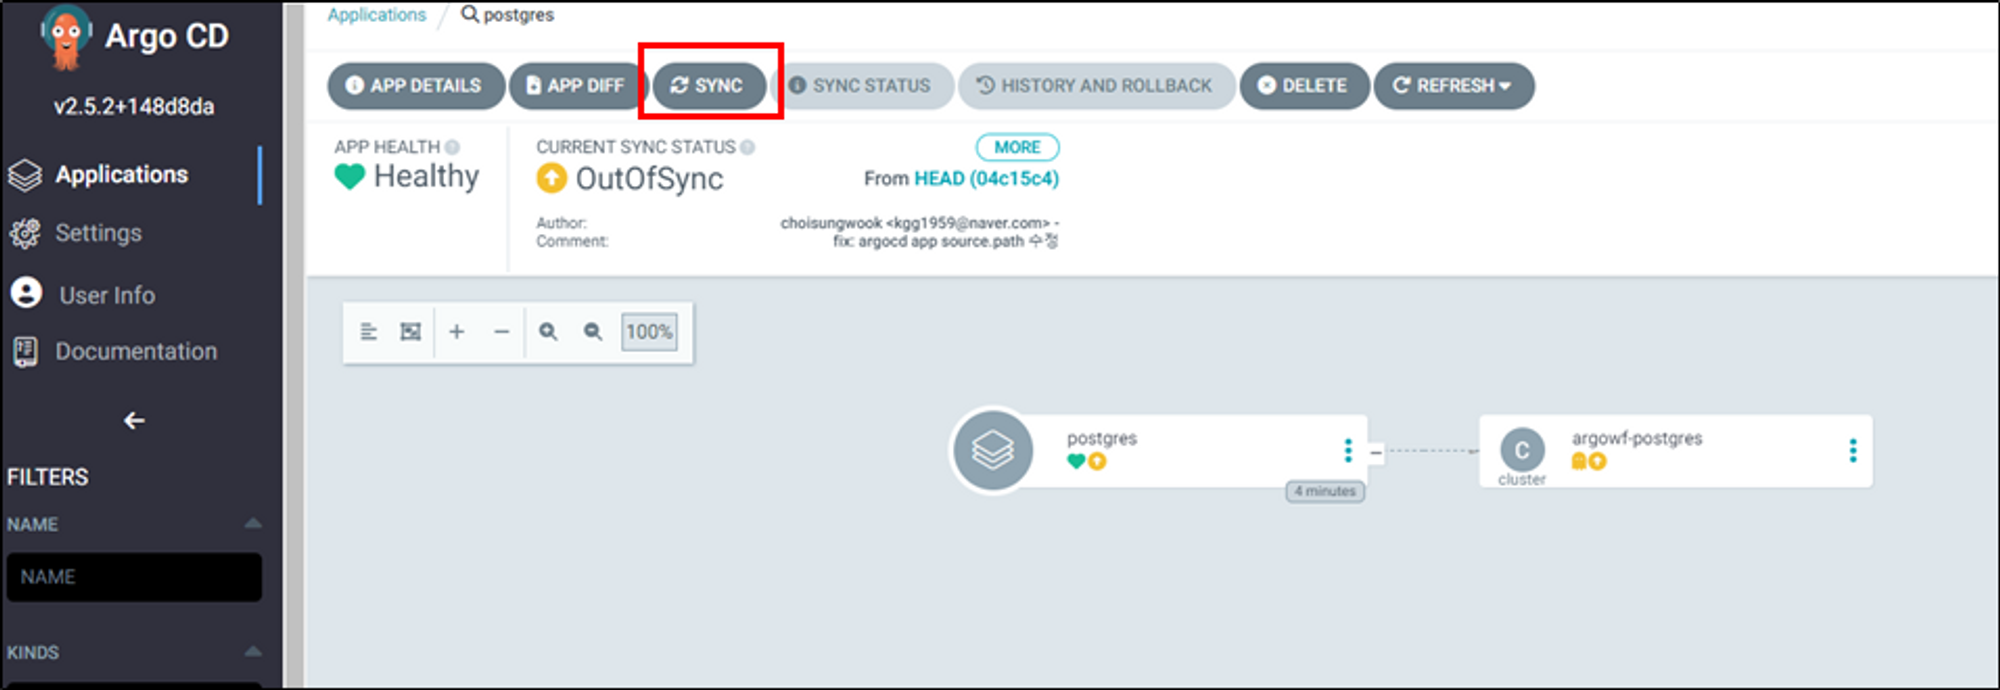
Task: Open the Documentation sidebar entry
Action: pos(136,351)
